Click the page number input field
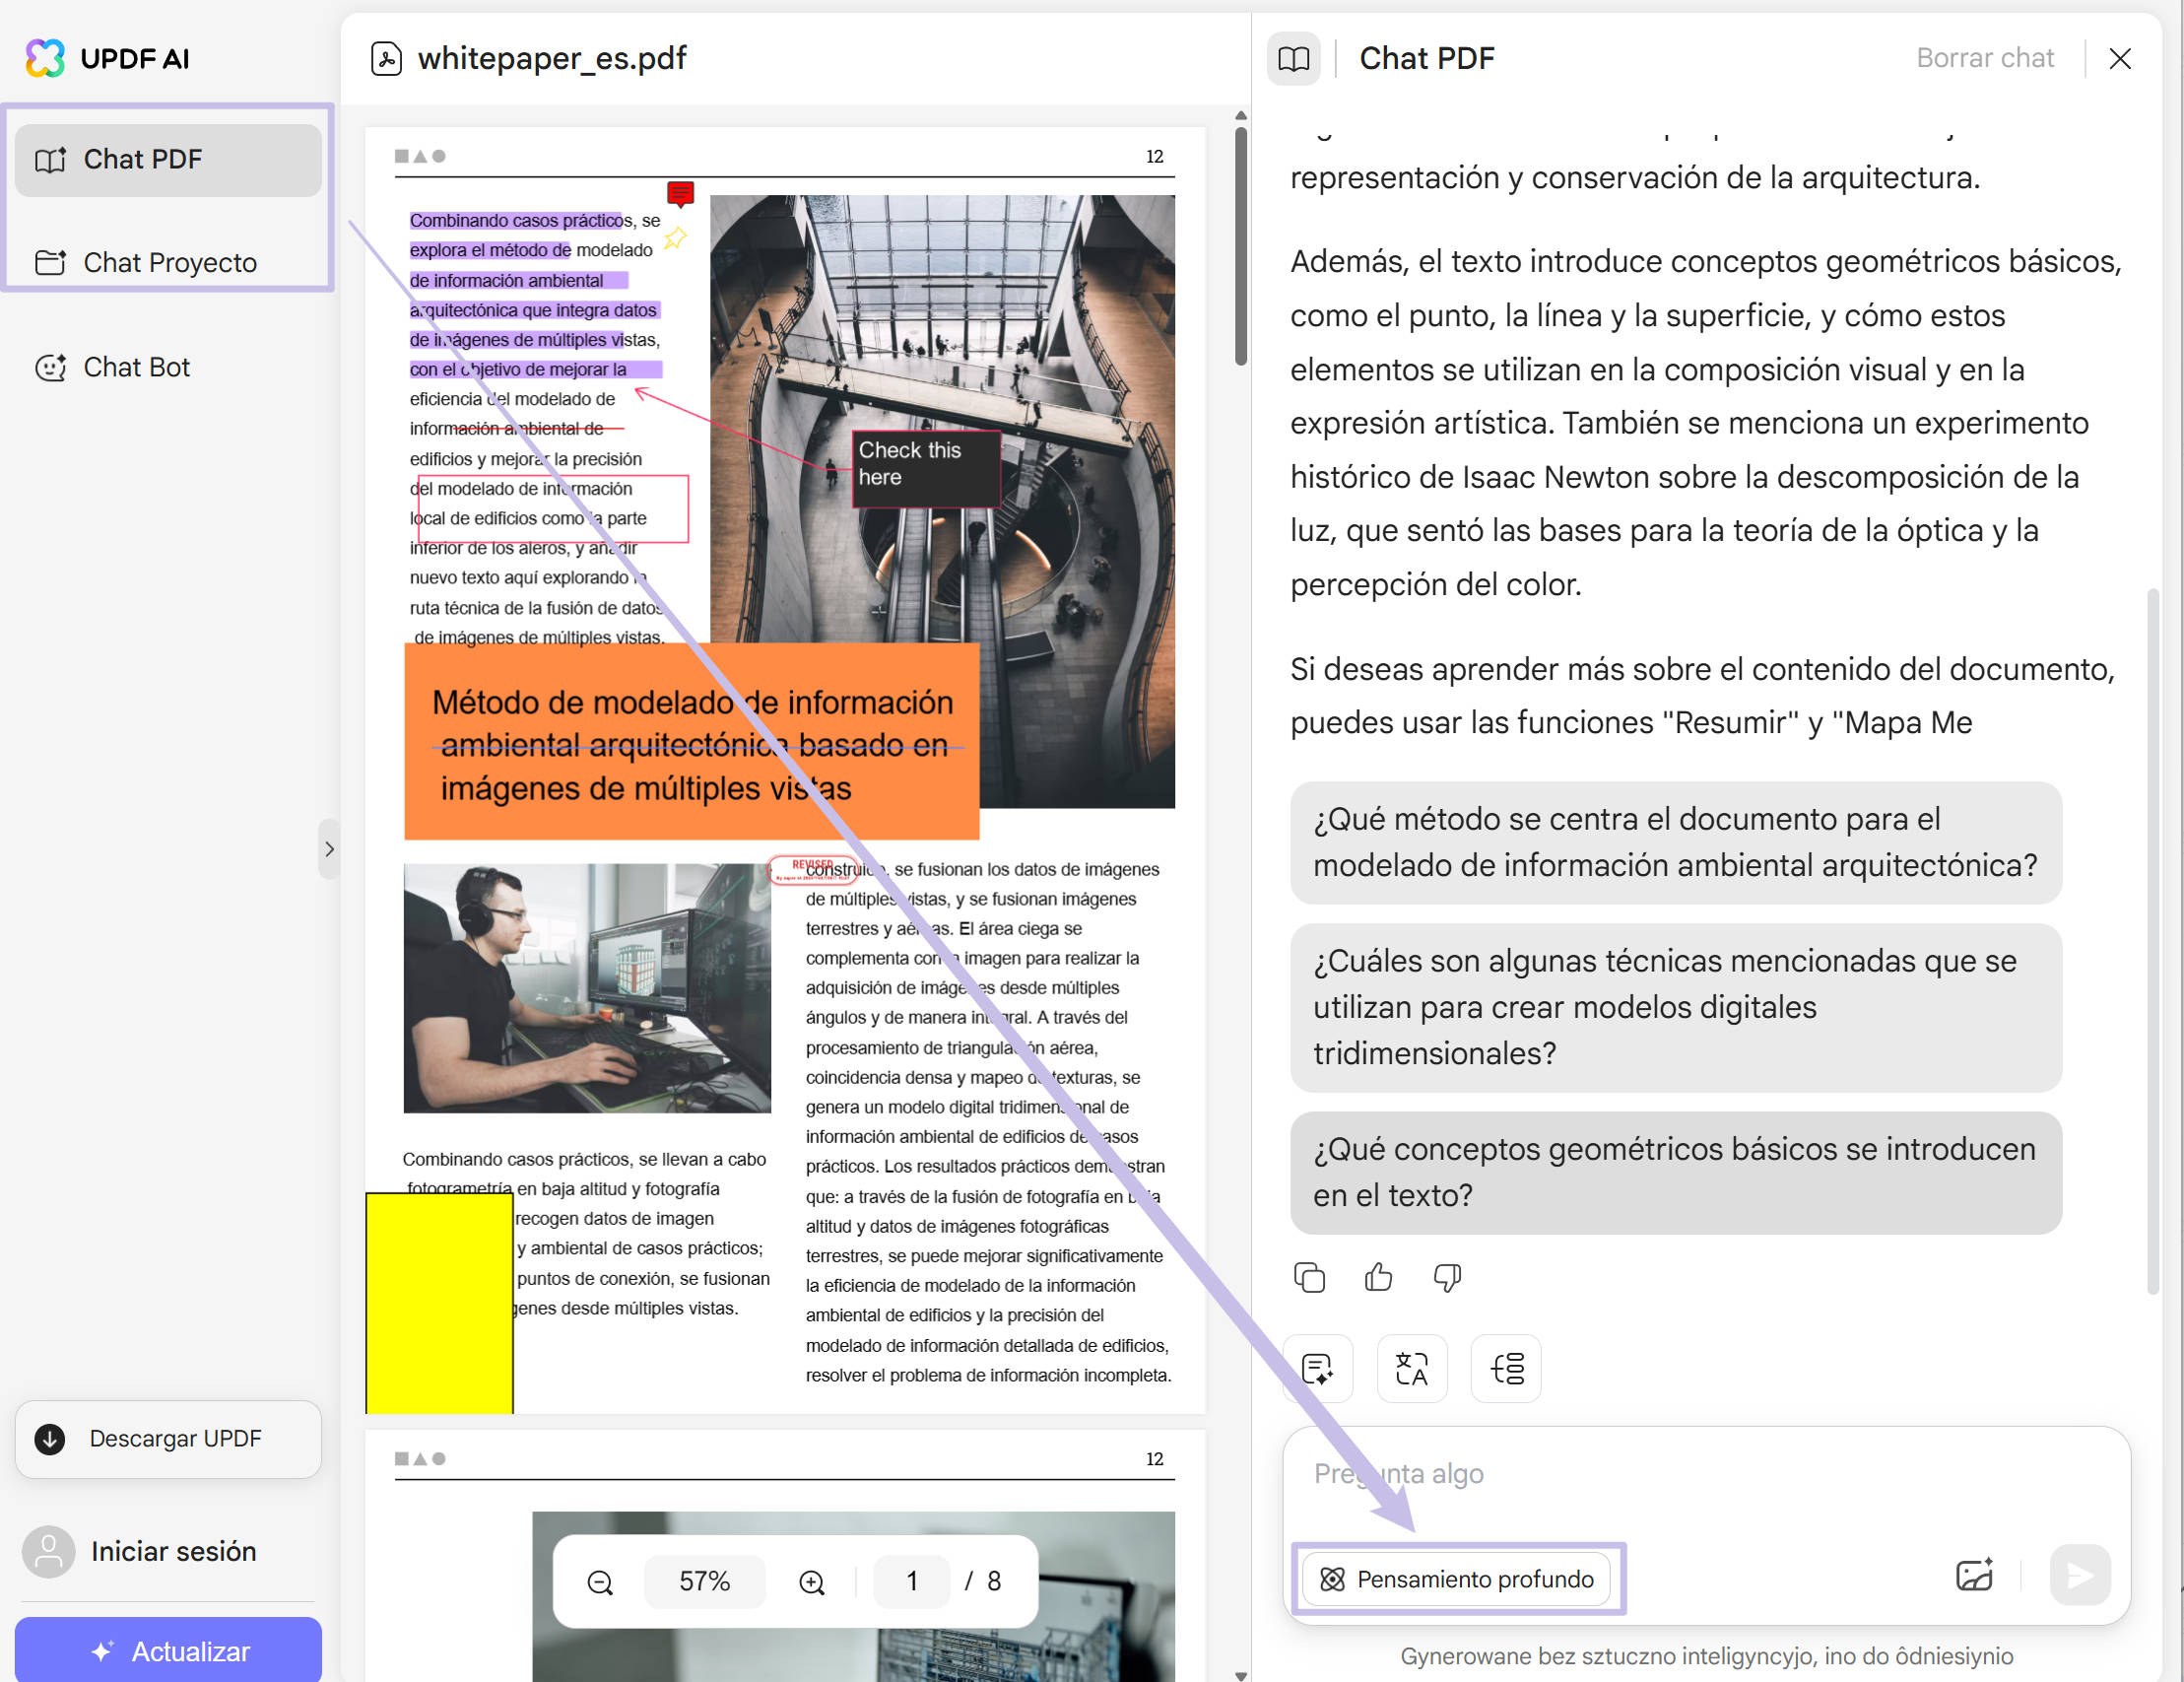The width and height of the screenshot is (2184, 1682). click(x=912, y=1582)
